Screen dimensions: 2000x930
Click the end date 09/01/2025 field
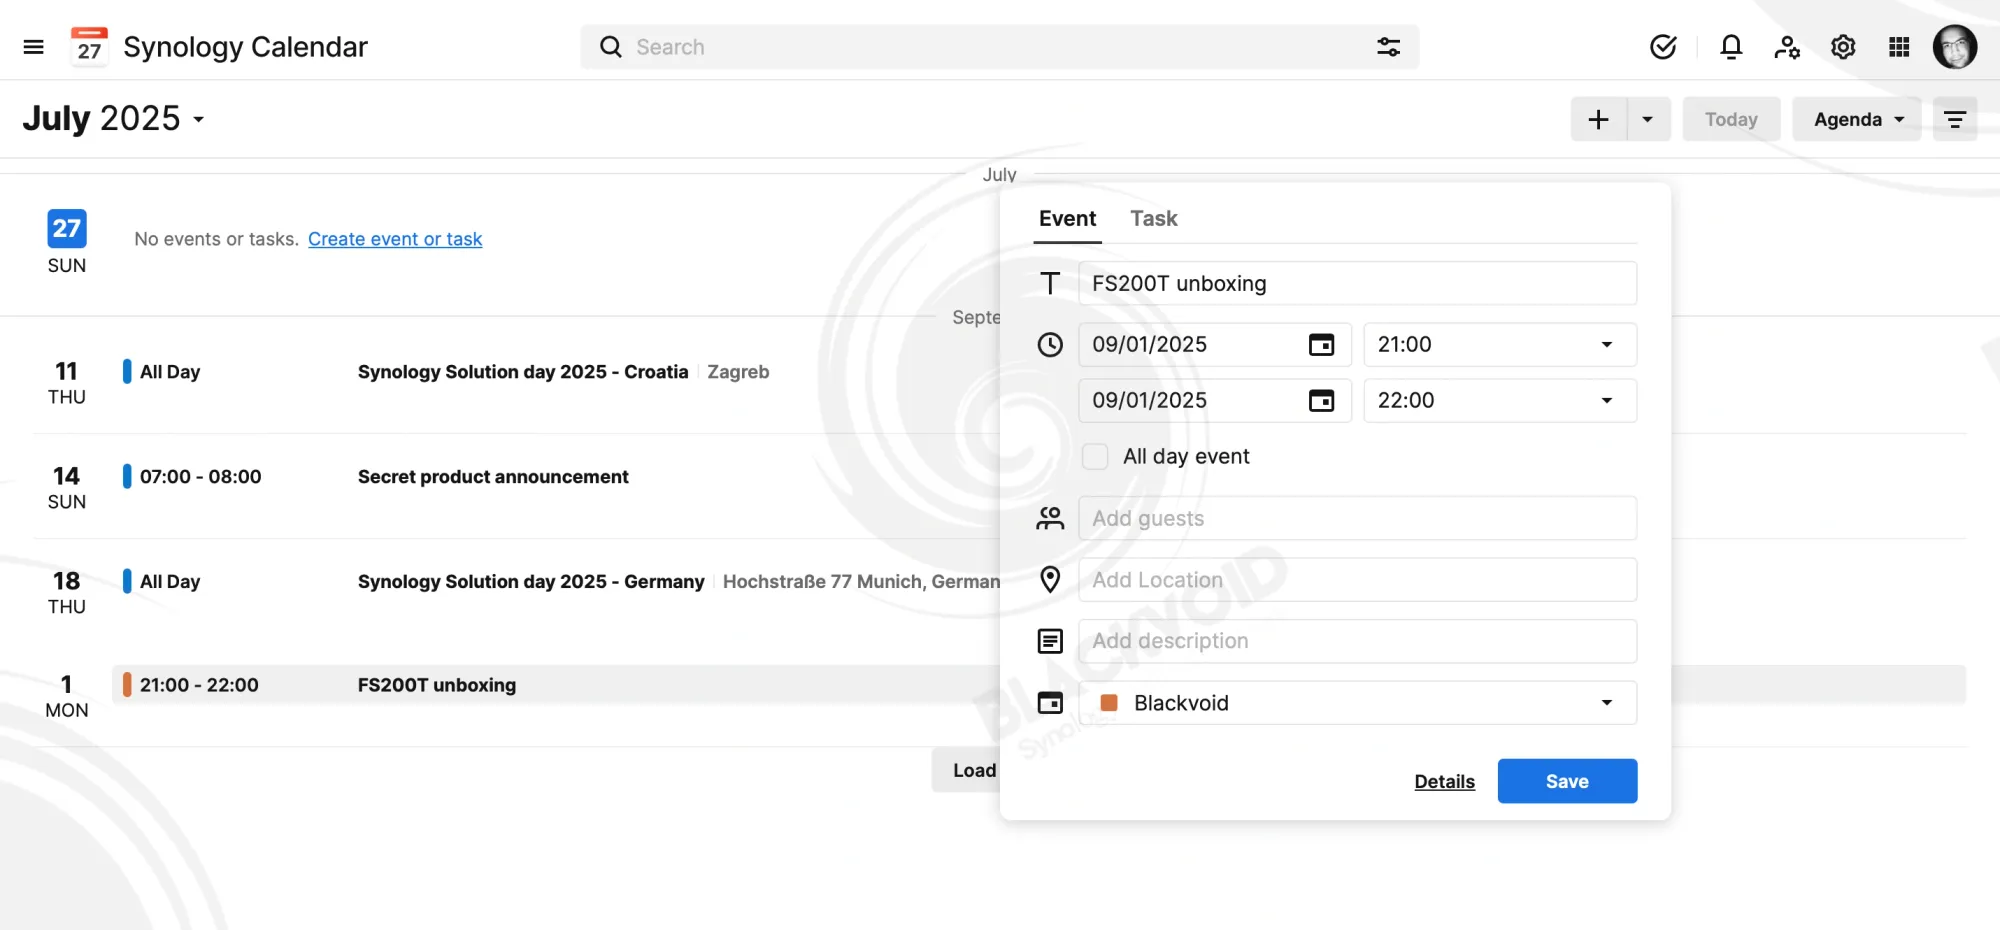pos(1214,400)
